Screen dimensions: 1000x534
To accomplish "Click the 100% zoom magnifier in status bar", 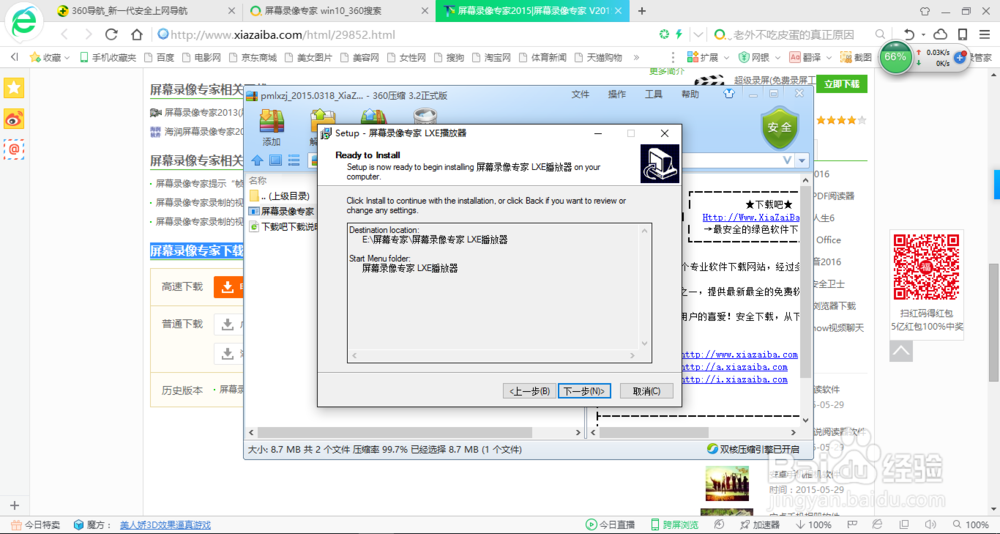I will pyautogui.click(x=971, y=525).
